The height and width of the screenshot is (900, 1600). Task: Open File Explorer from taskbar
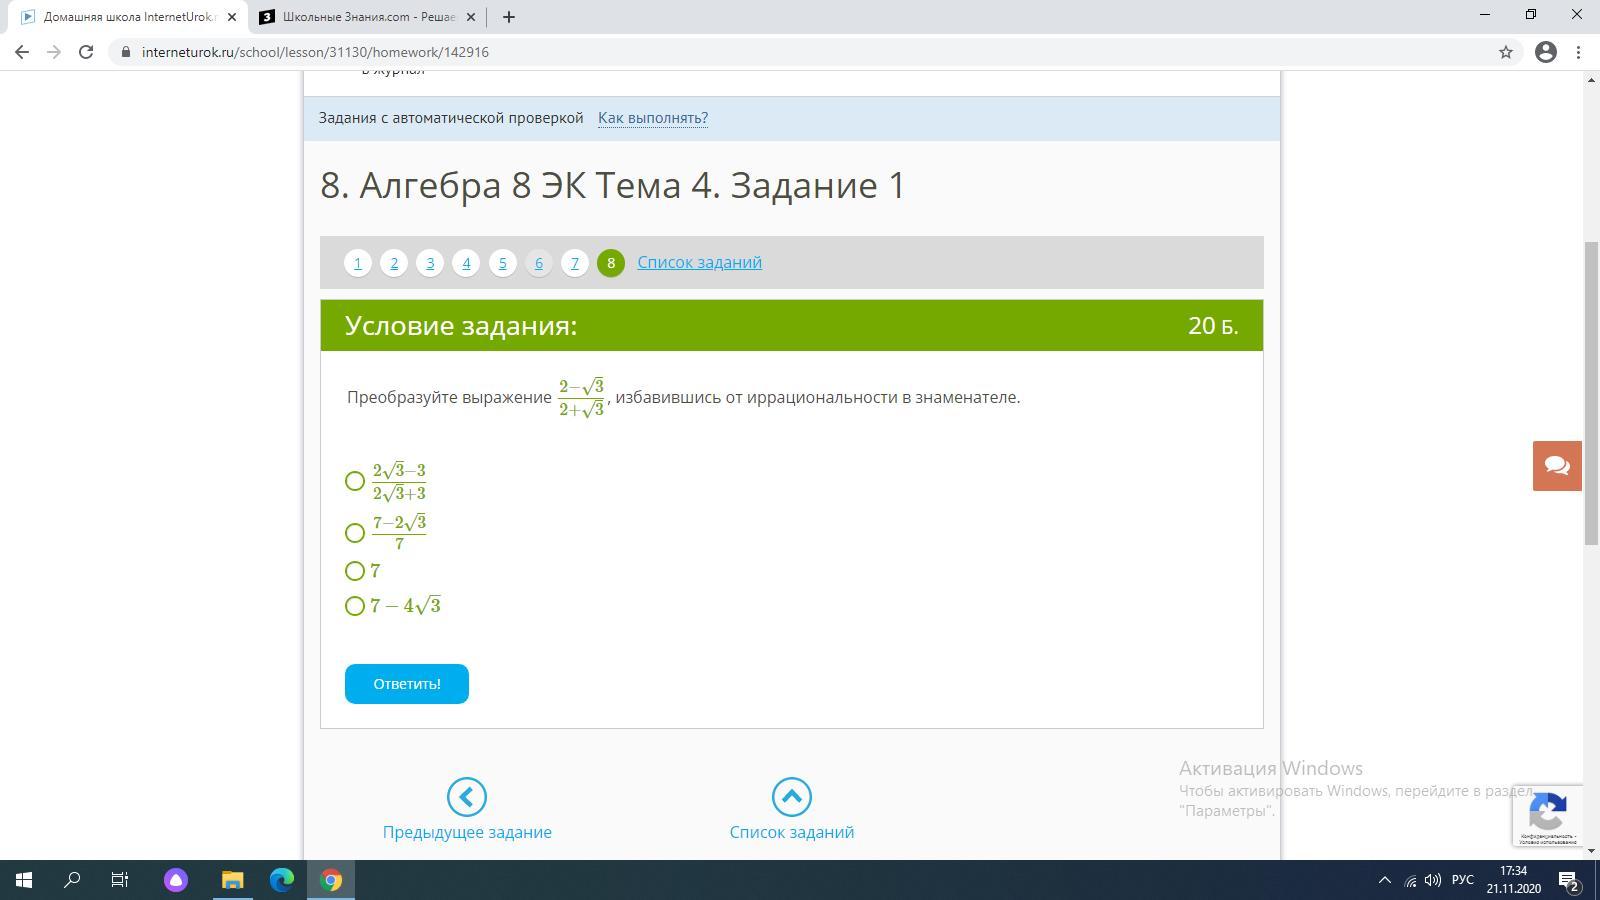point(232,880)
